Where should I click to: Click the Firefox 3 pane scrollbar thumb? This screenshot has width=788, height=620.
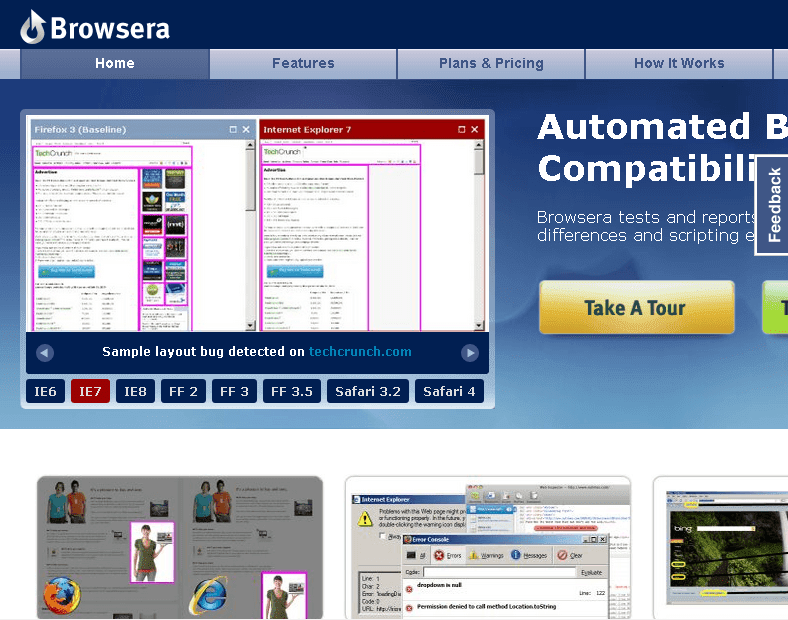250,180
